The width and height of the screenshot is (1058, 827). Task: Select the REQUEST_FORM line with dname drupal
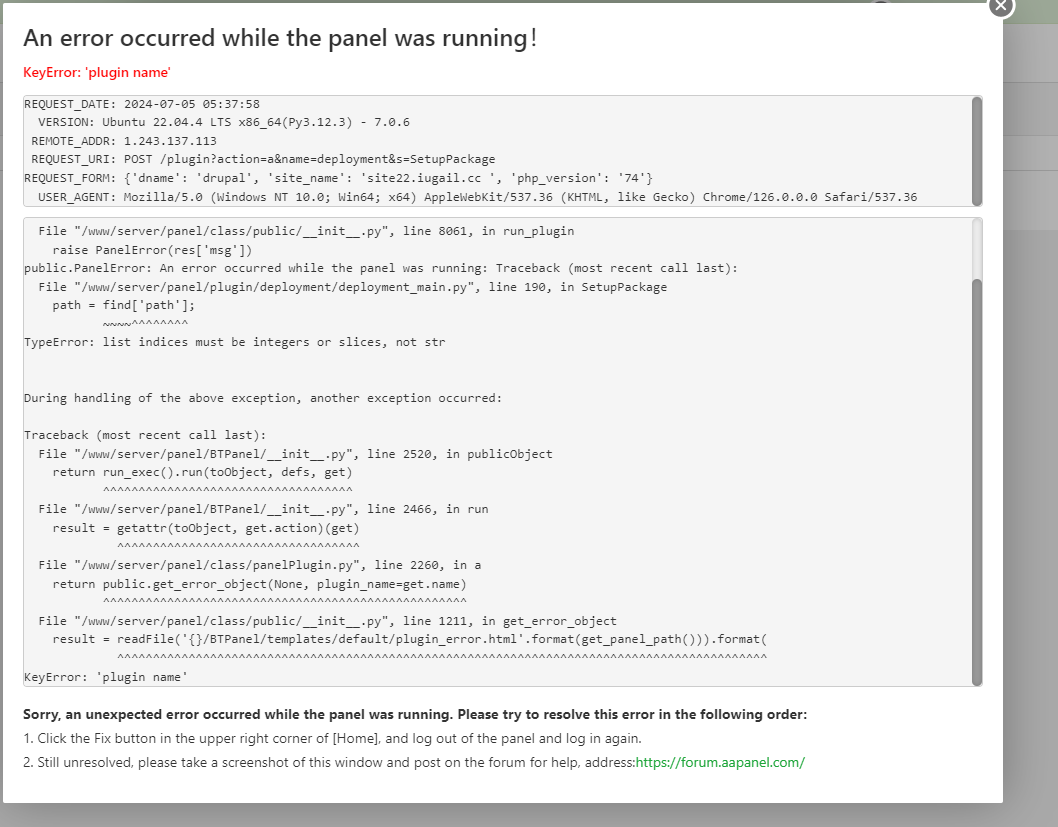point(338,178)
